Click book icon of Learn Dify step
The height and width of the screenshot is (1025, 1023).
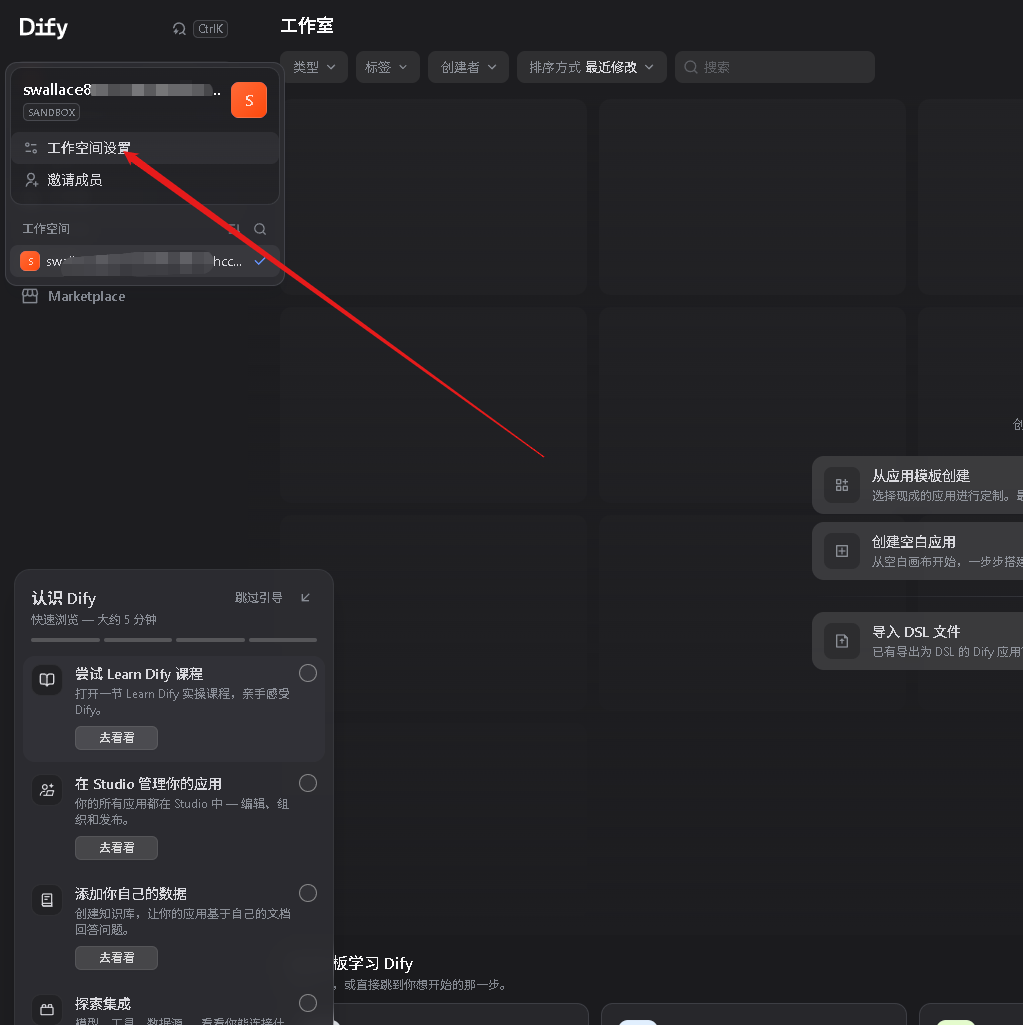(x=47, y=680)
